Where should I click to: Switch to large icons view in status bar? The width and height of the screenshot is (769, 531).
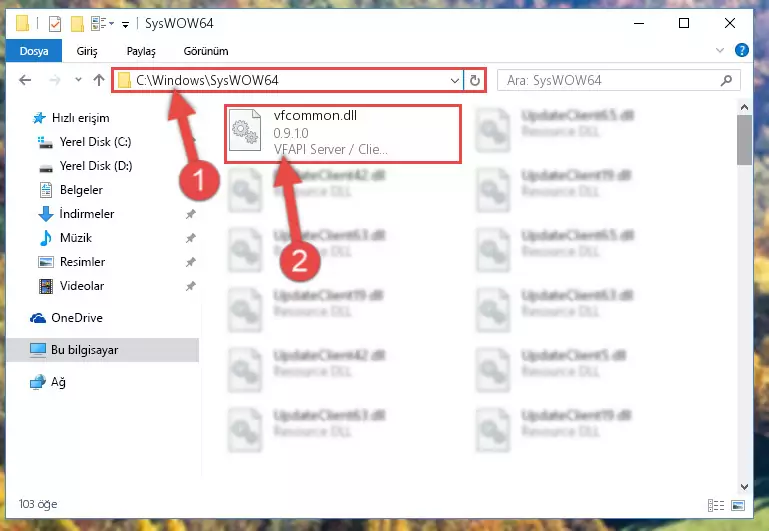[738, 505]
